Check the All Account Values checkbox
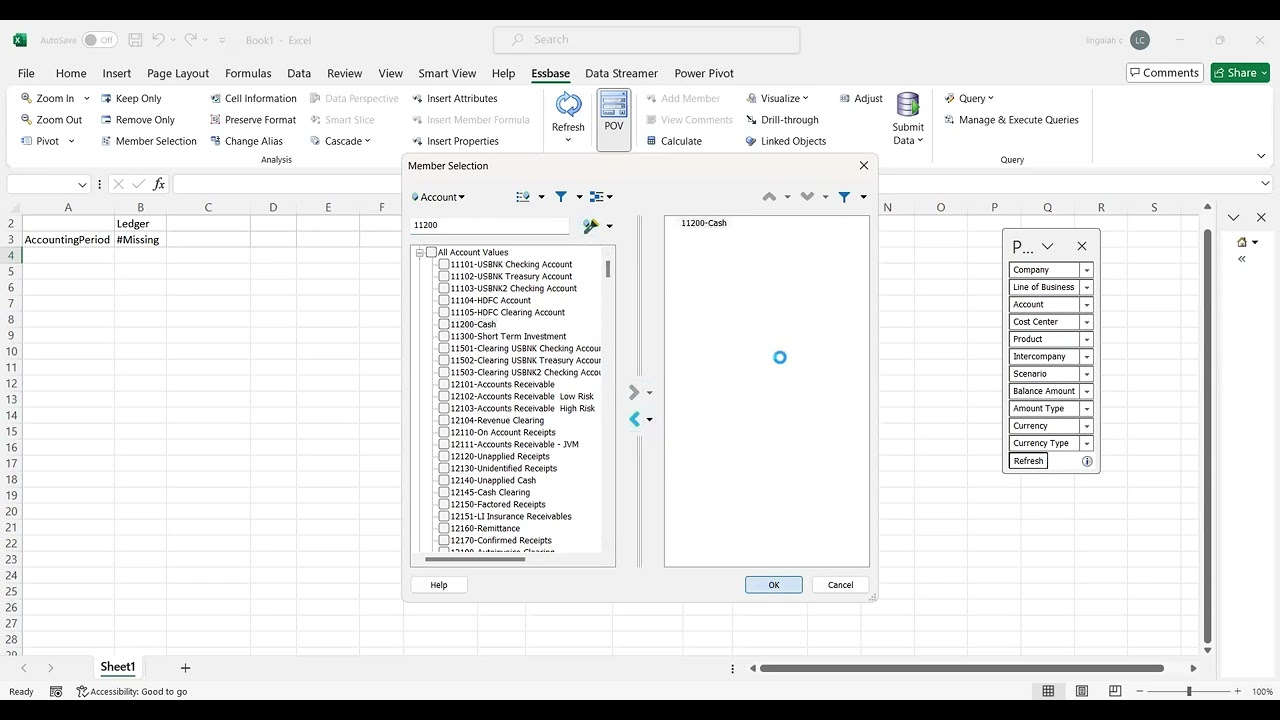The height and width of the screenshot is (720, 1280). [x=431, y=252]
